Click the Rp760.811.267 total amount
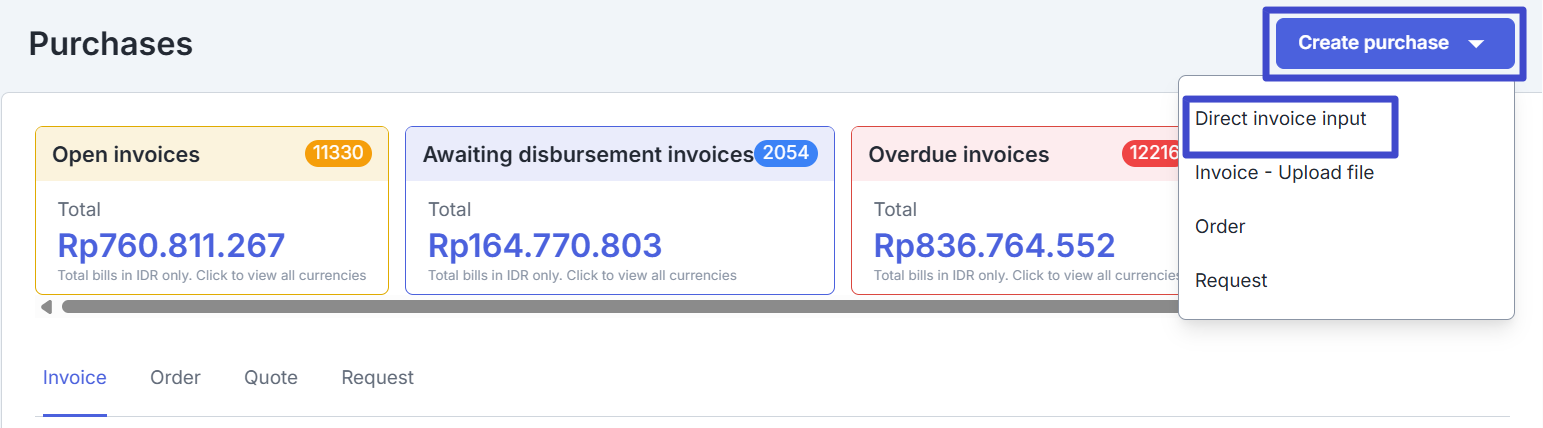1543x428 pixels. pyautogui.click(x=171, y=246)
